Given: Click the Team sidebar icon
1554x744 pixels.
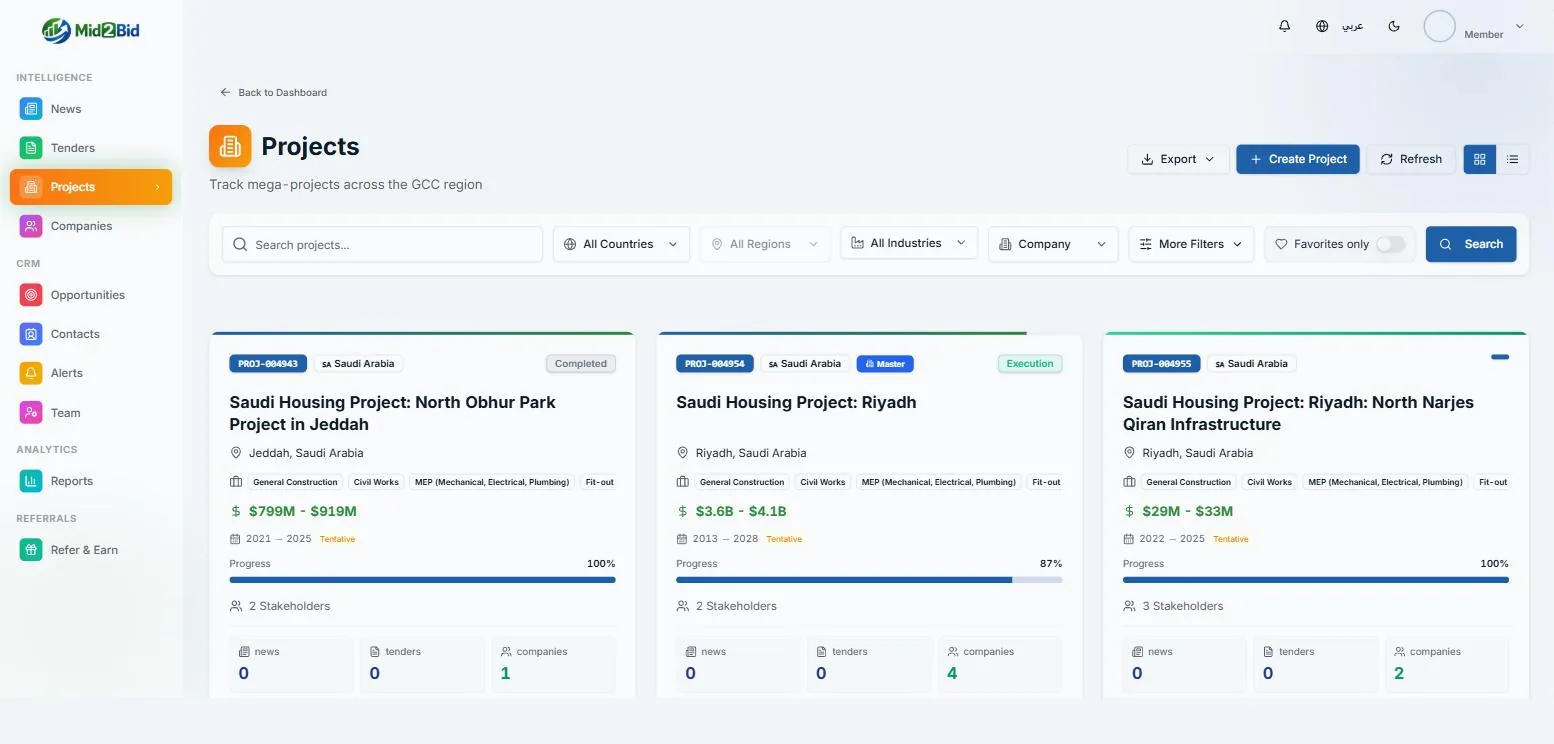Looking at the screenshot, I should tap(31, 412).
